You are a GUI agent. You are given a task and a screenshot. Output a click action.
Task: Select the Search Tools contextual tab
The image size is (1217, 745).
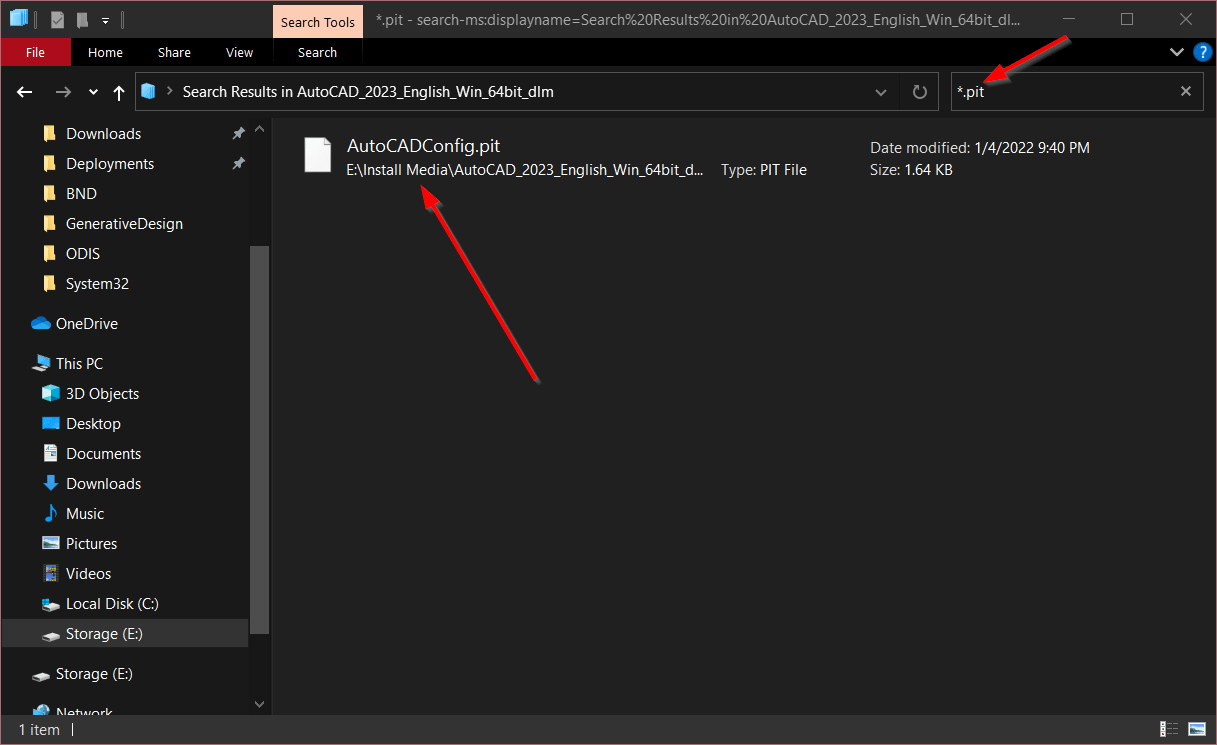(317, 21)
